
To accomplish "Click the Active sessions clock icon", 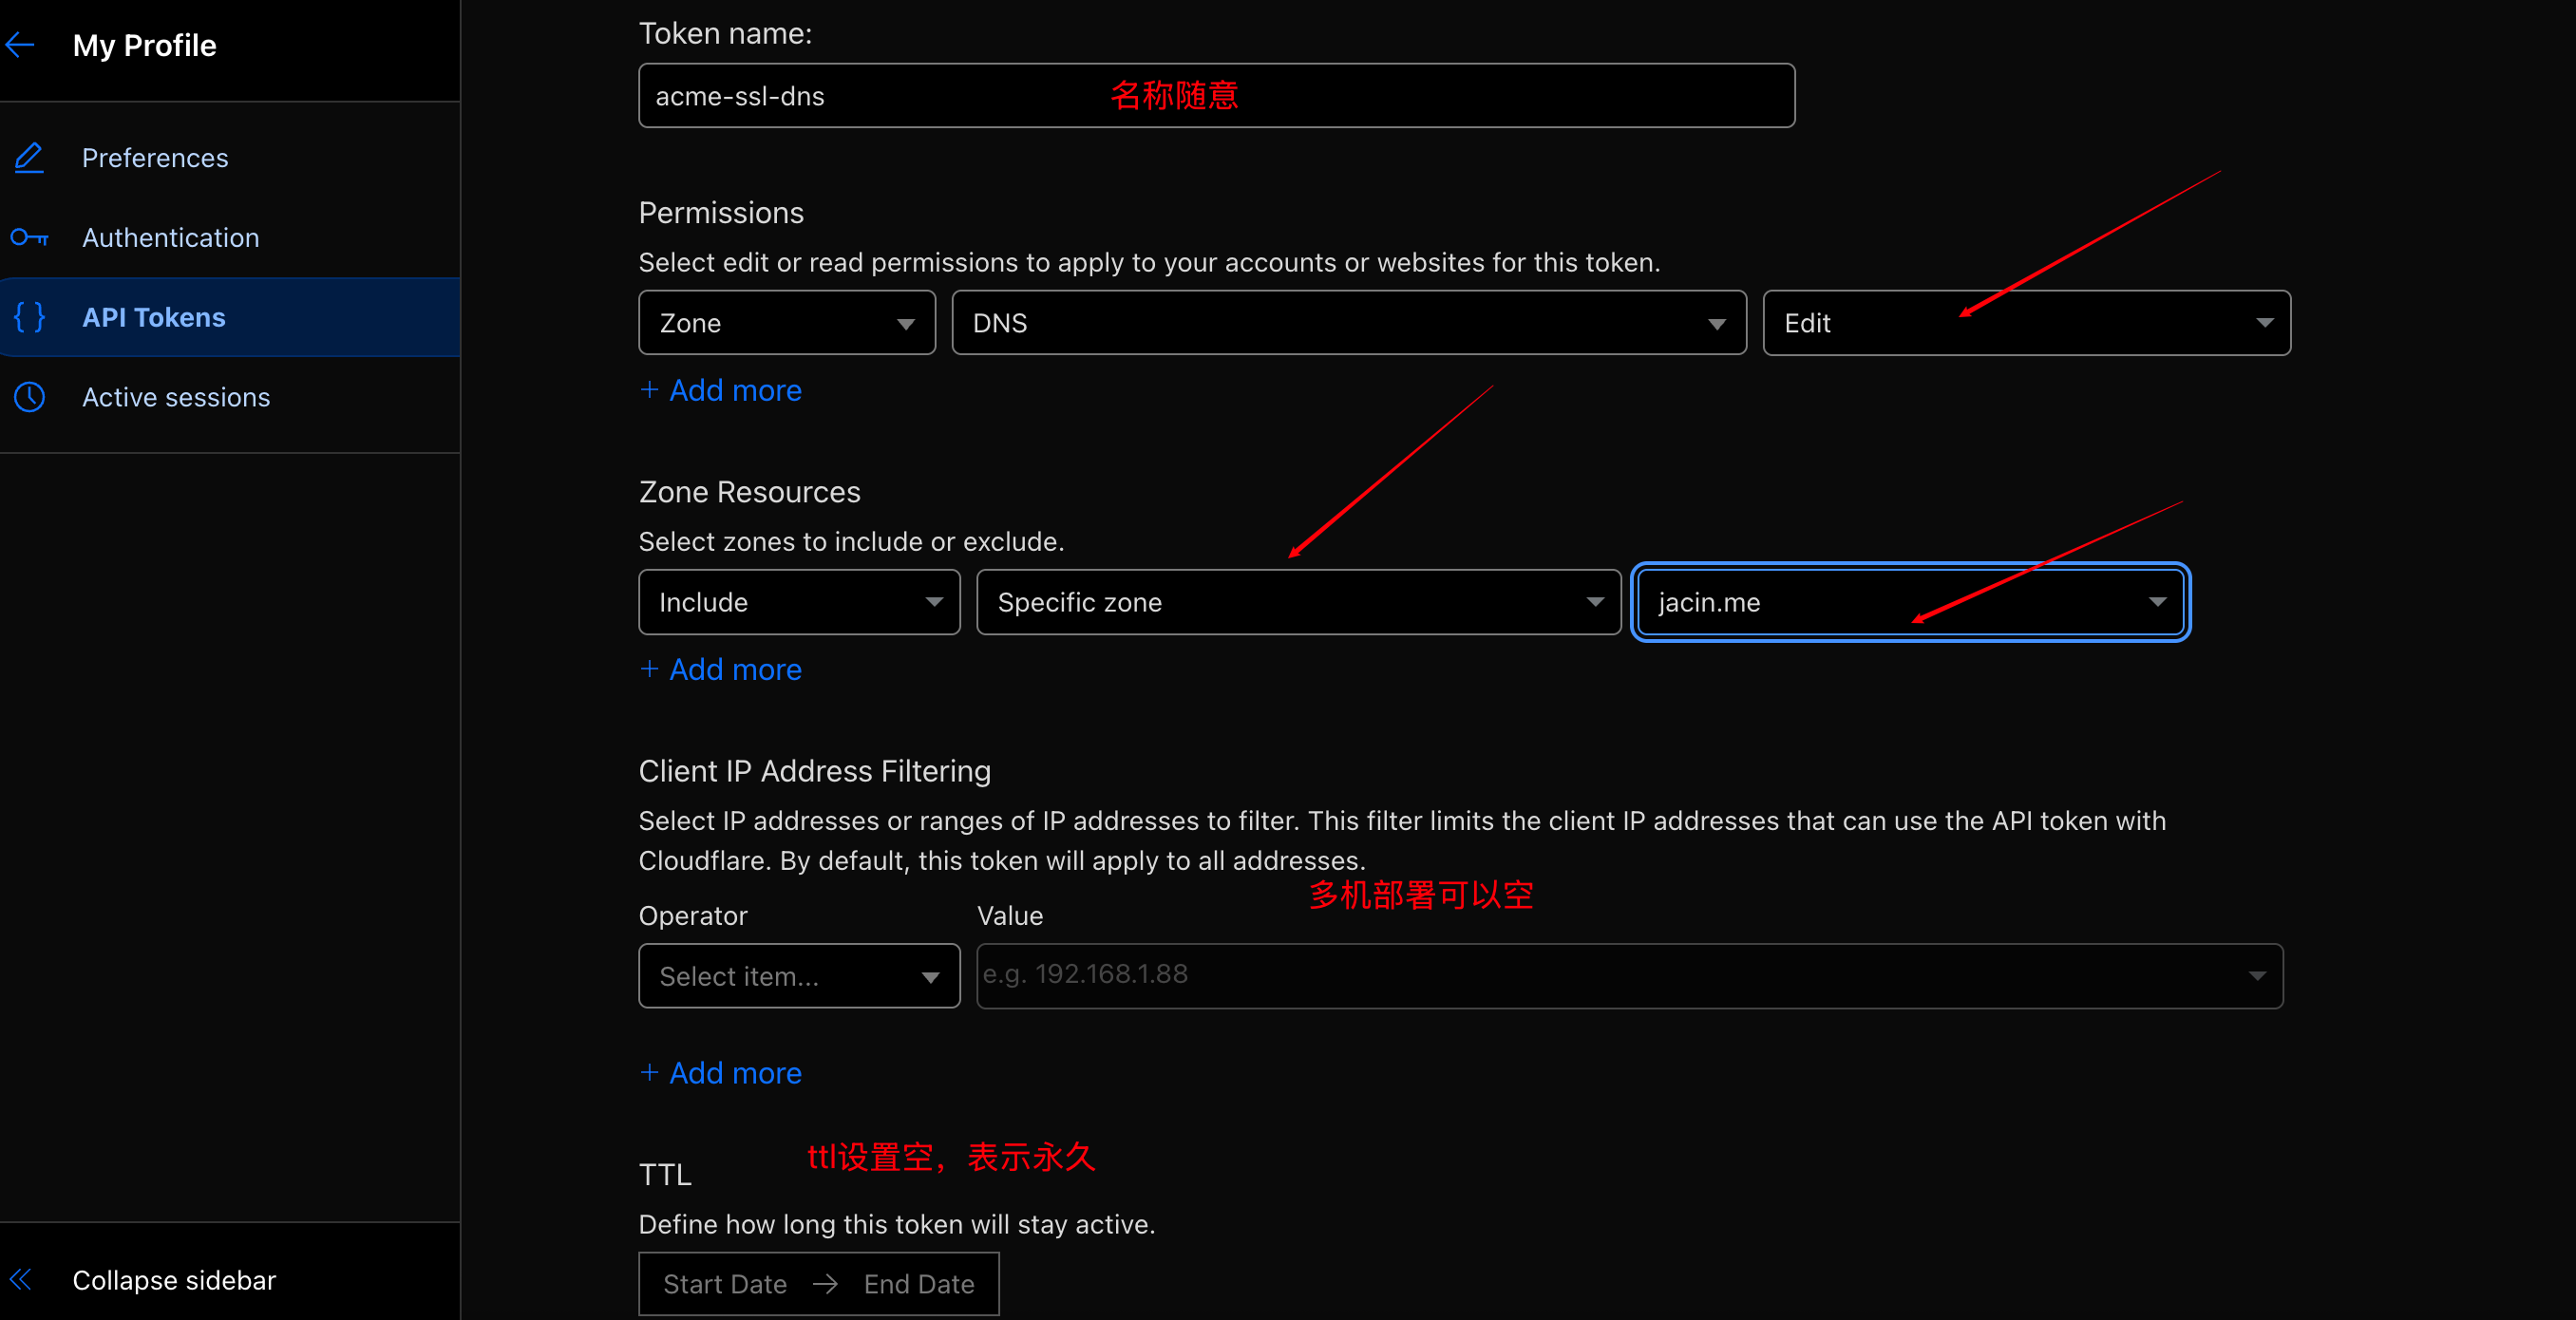I will (29, 397).
